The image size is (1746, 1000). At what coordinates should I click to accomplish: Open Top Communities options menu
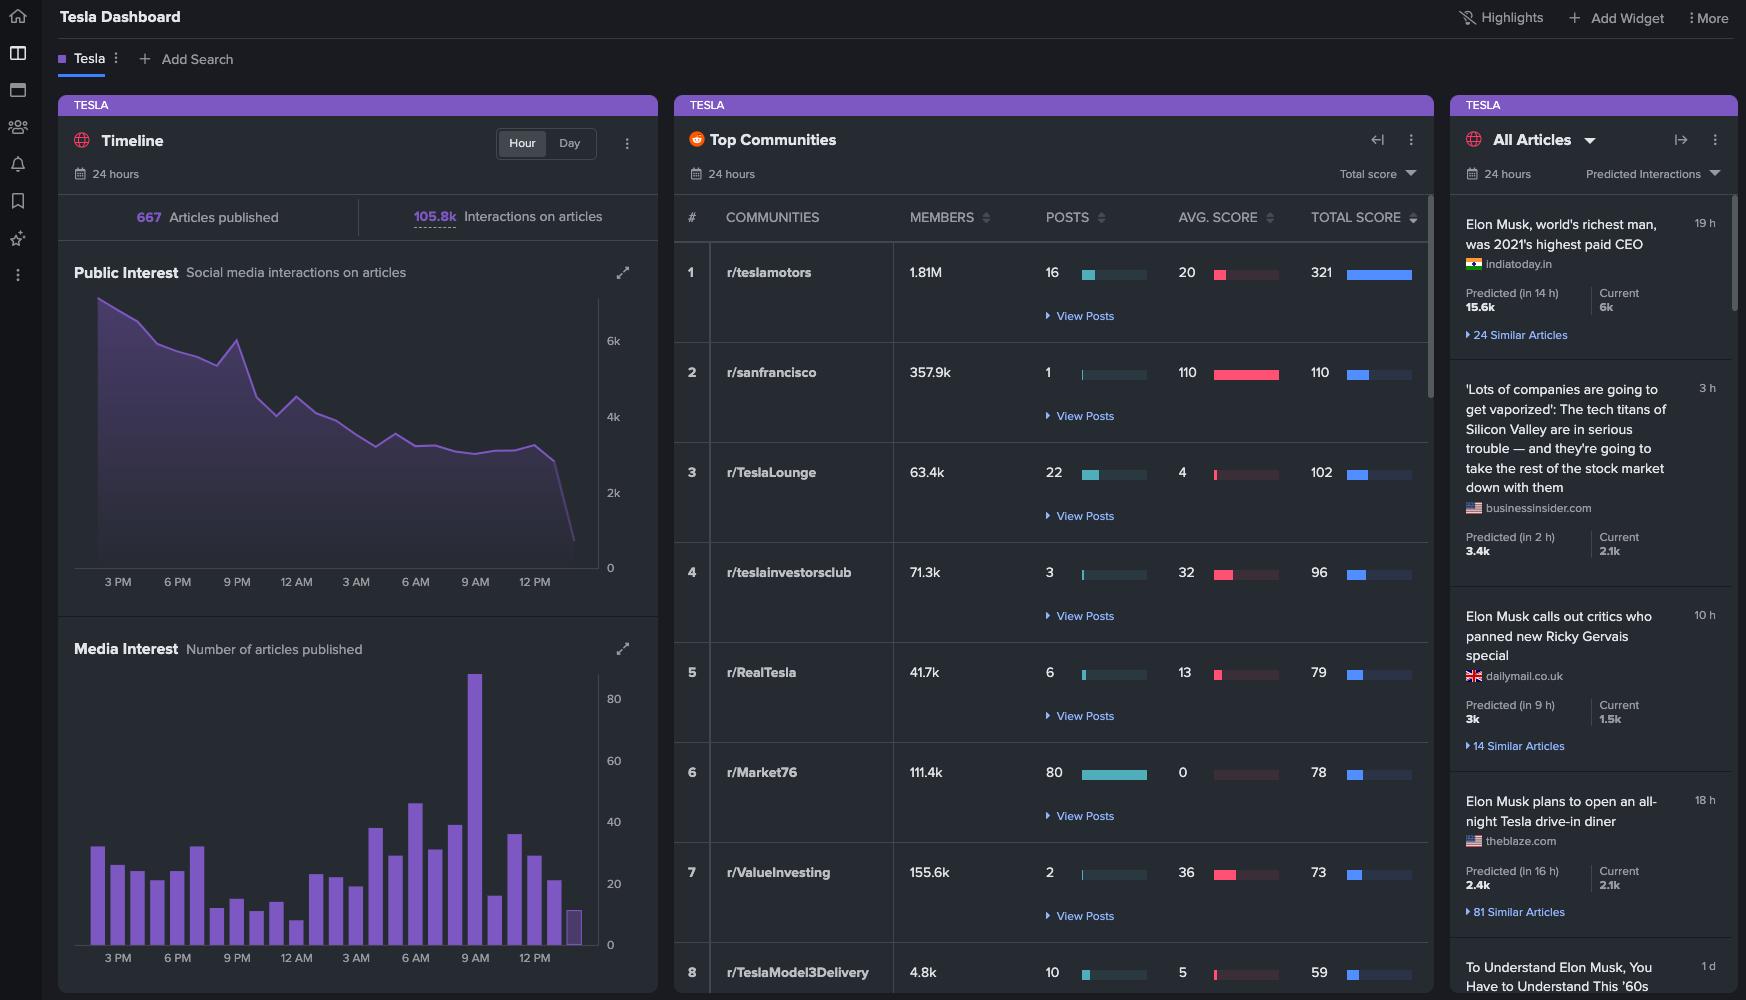point(1411,140)
